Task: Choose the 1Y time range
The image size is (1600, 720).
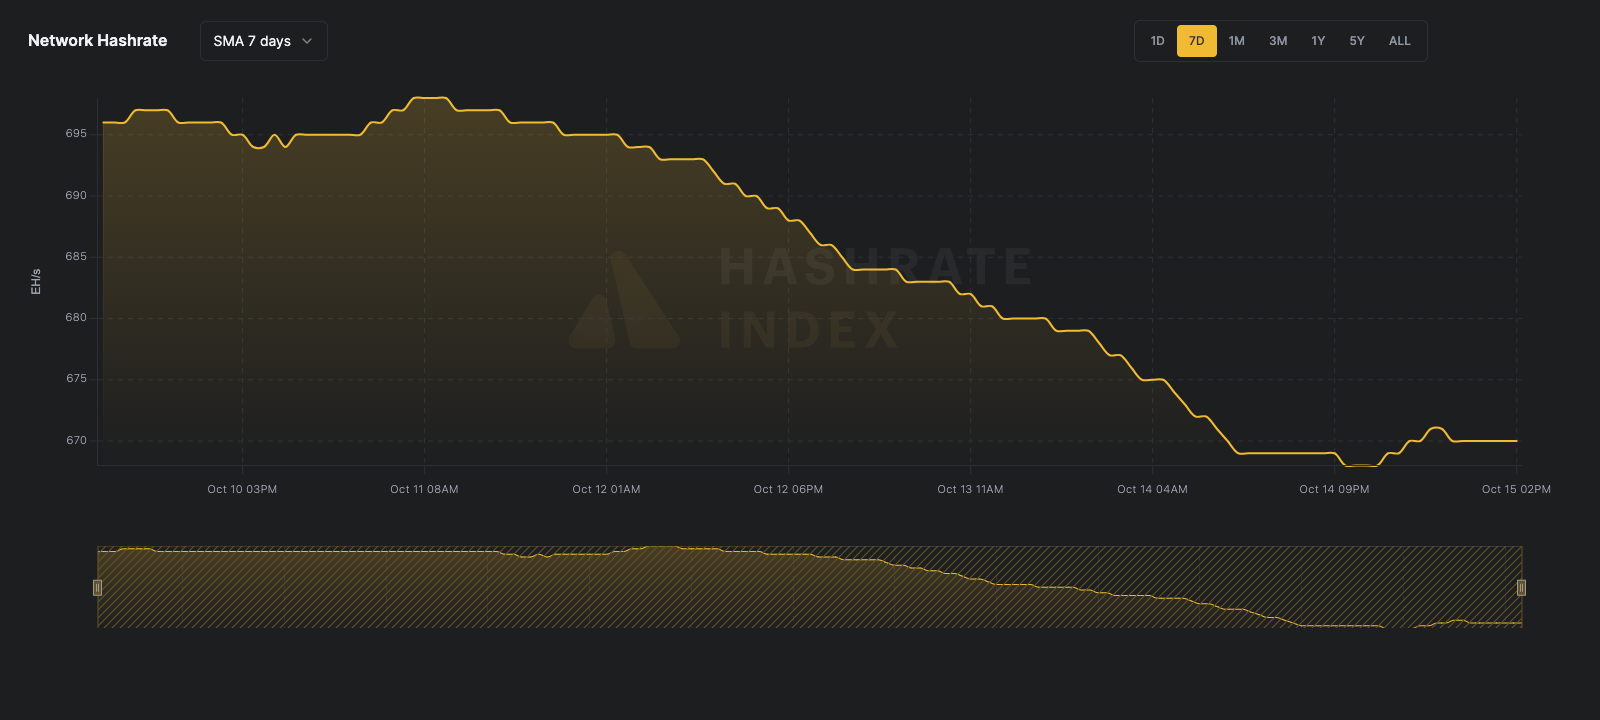Action: click(x=1318, y=41)
